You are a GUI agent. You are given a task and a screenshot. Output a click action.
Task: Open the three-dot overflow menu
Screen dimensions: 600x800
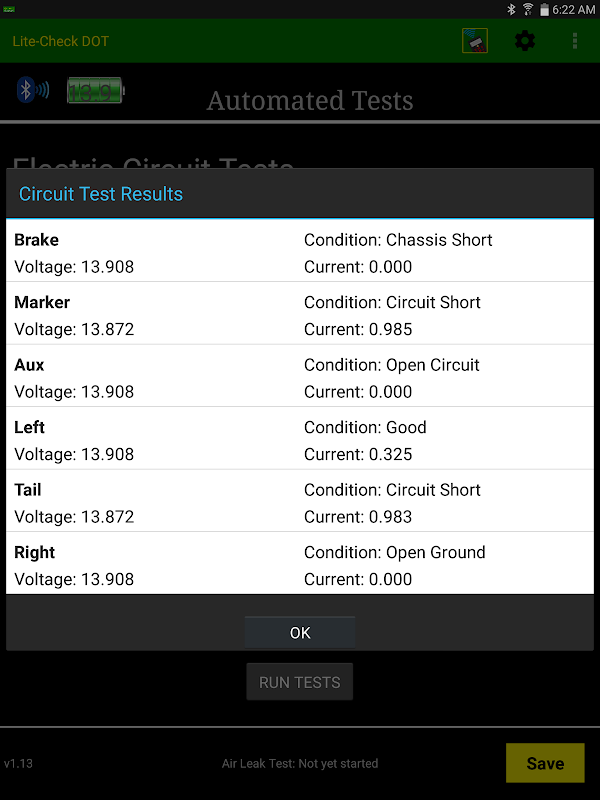coord(575,41)
